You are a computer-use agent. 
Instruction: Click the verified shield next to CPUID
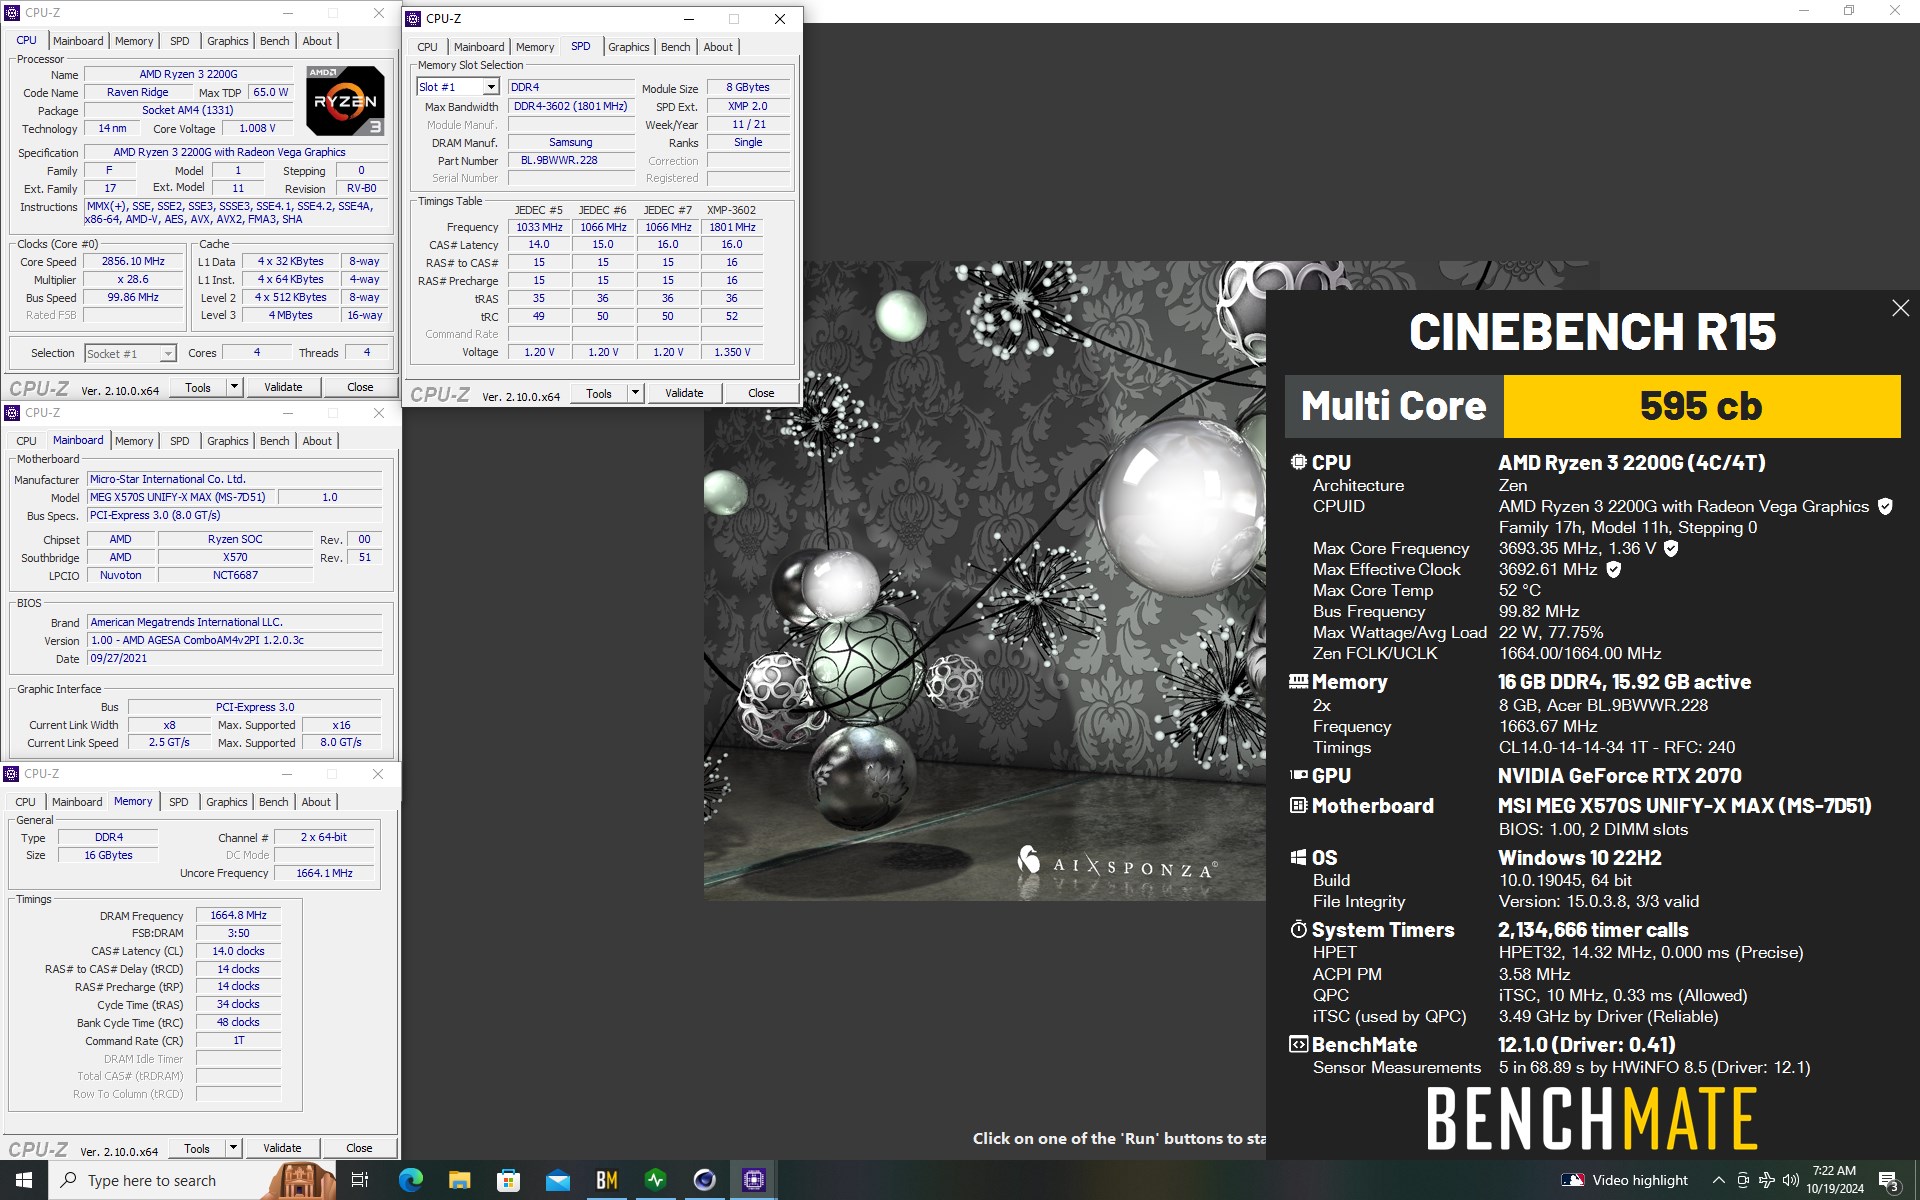[x=1885, y=507]
